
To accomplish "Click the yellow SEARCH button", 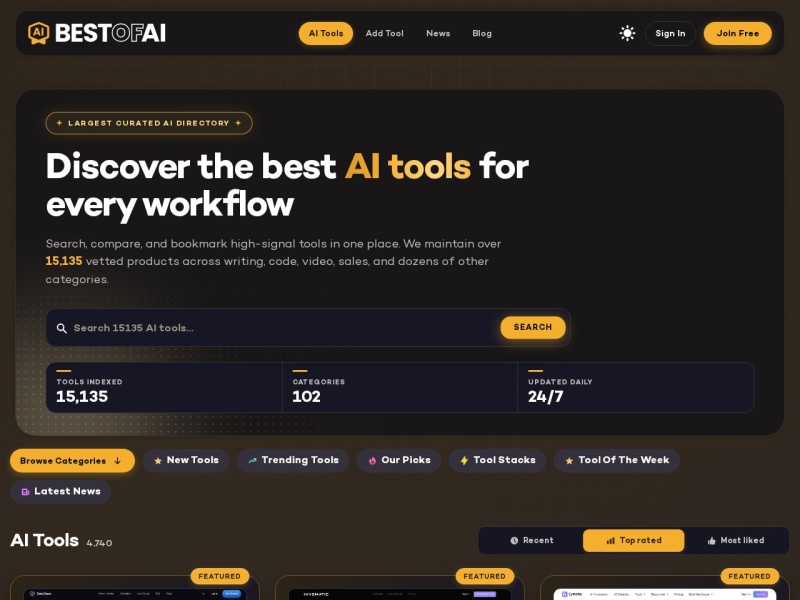I will point(533,327).
